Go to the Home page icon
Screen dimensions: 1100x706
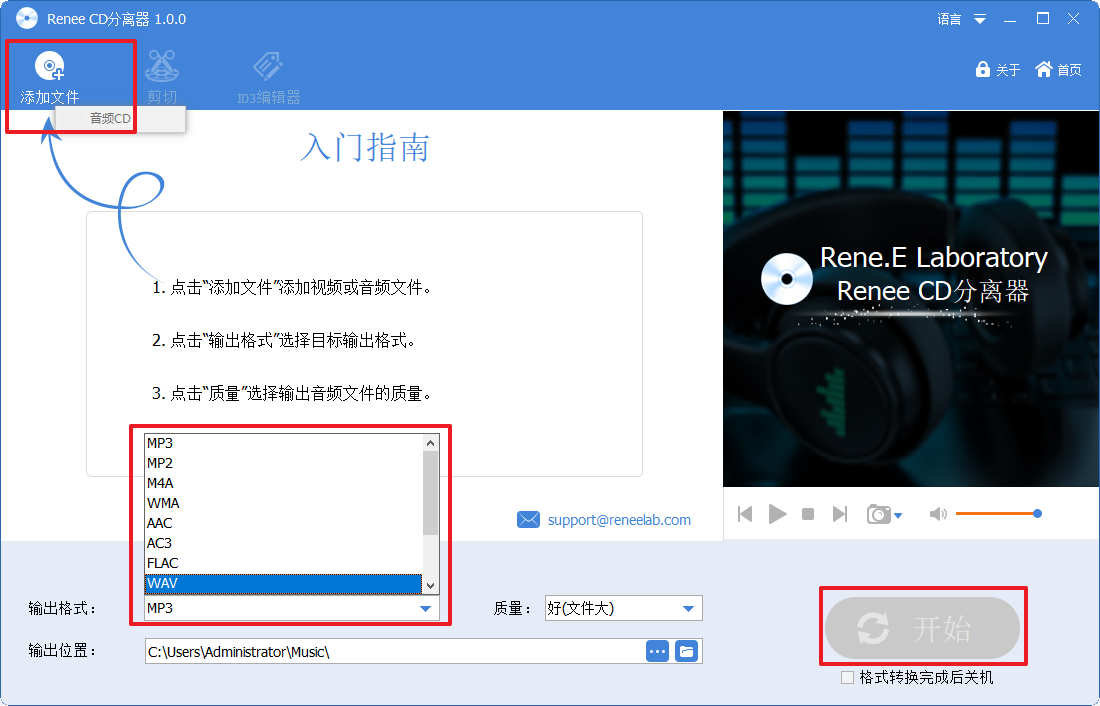tap(1044, 69)
